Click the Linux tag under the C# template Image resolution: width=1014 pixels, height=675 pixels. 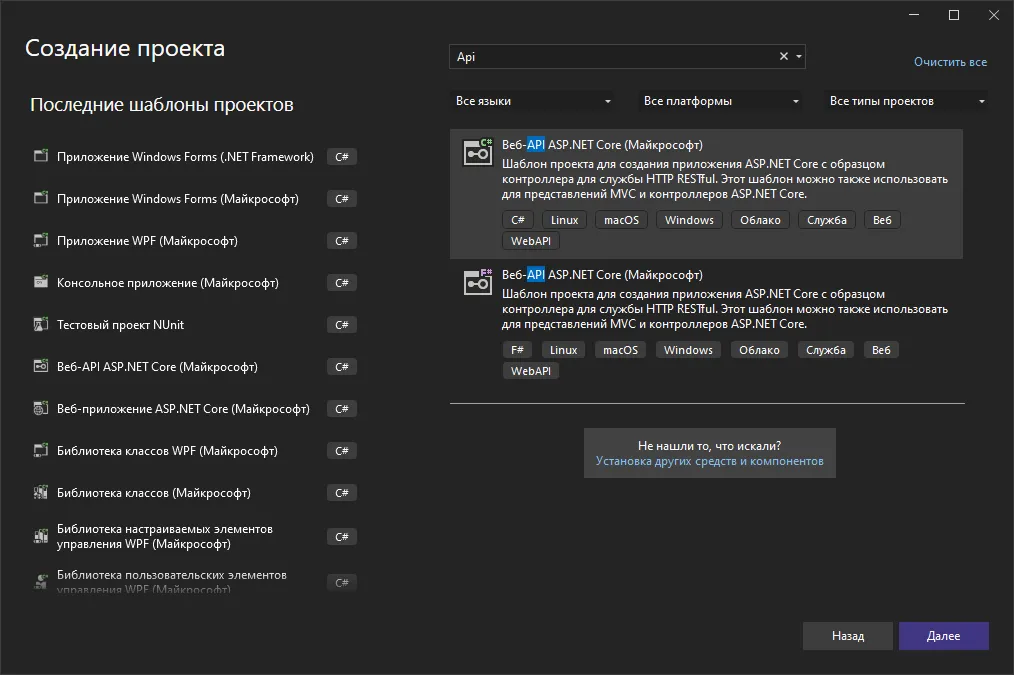[564, 220]
